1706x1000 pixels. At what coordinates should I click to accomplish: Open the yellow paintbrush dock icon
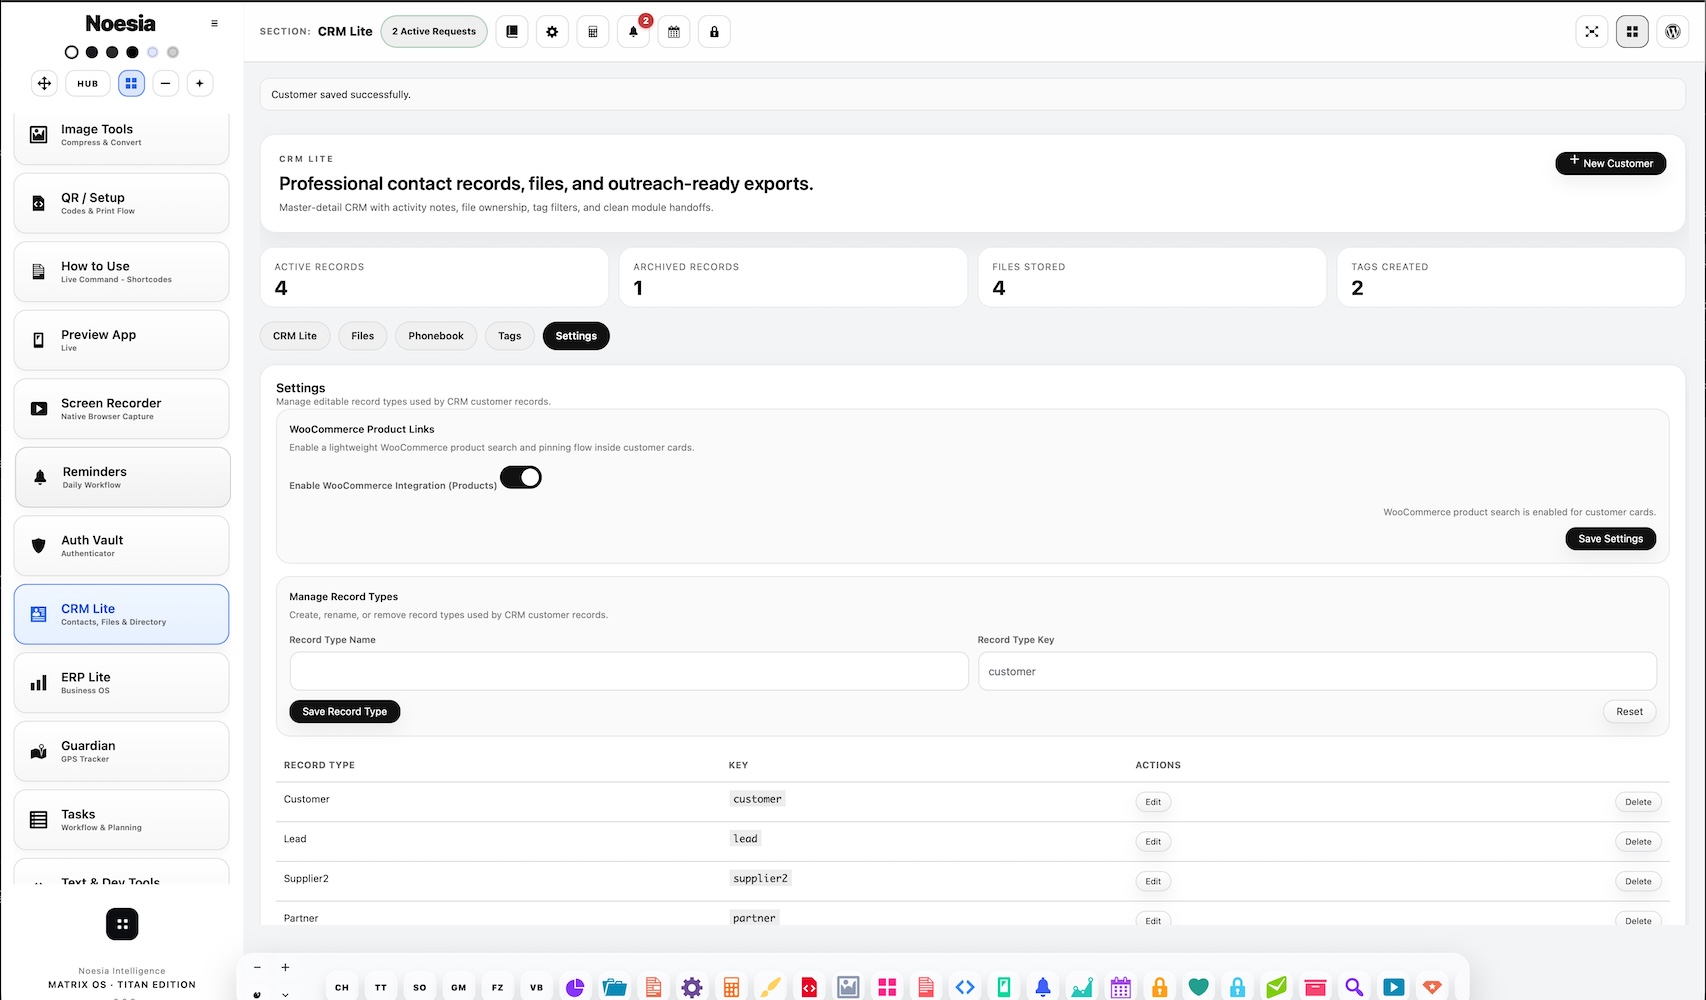[x=770, y=987]
